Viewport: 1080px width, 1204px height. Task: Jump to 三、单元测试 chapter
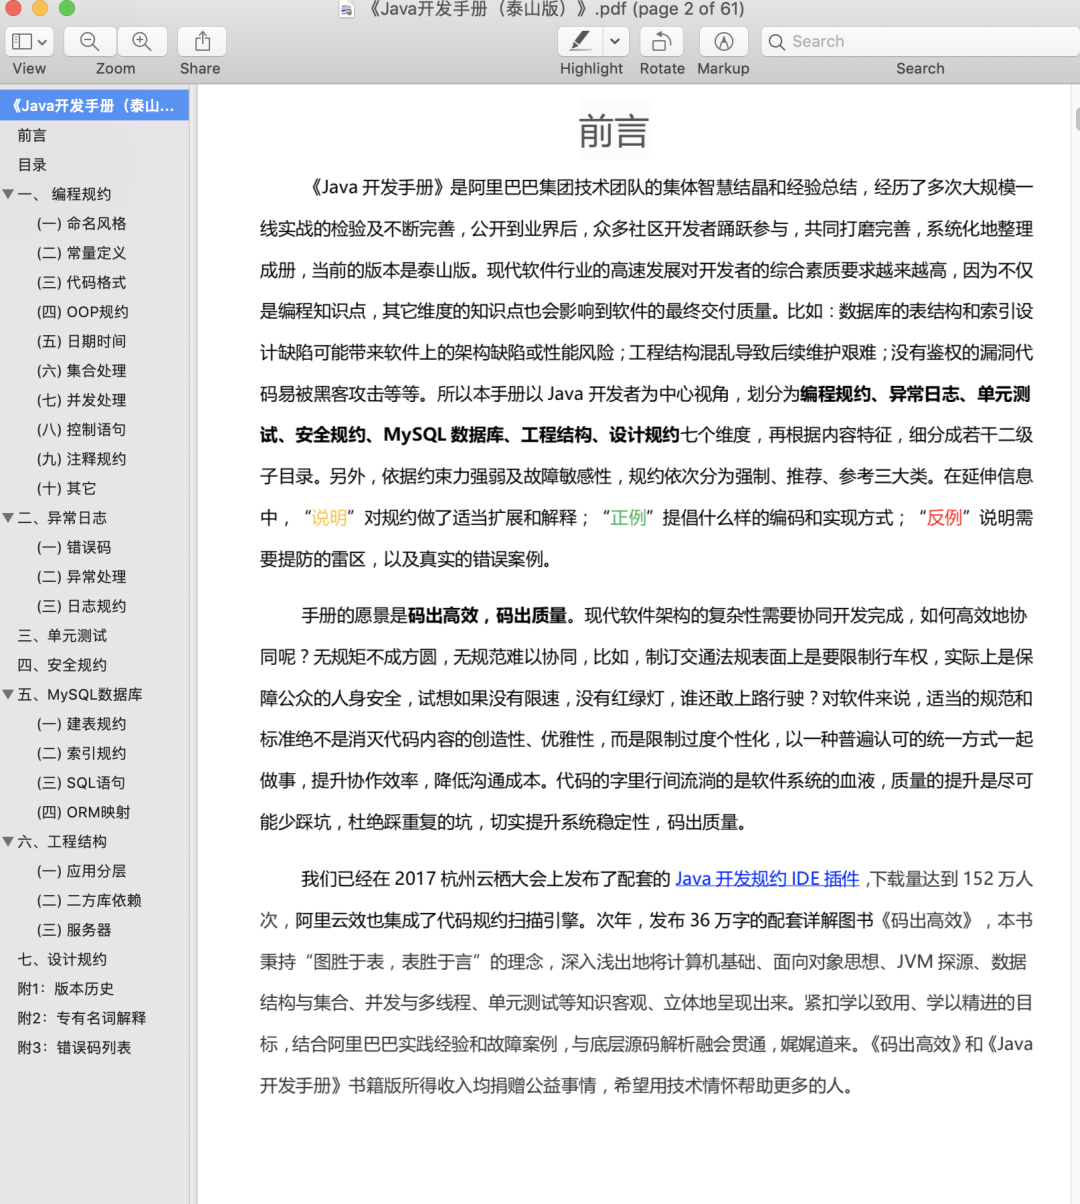(62, 636)
